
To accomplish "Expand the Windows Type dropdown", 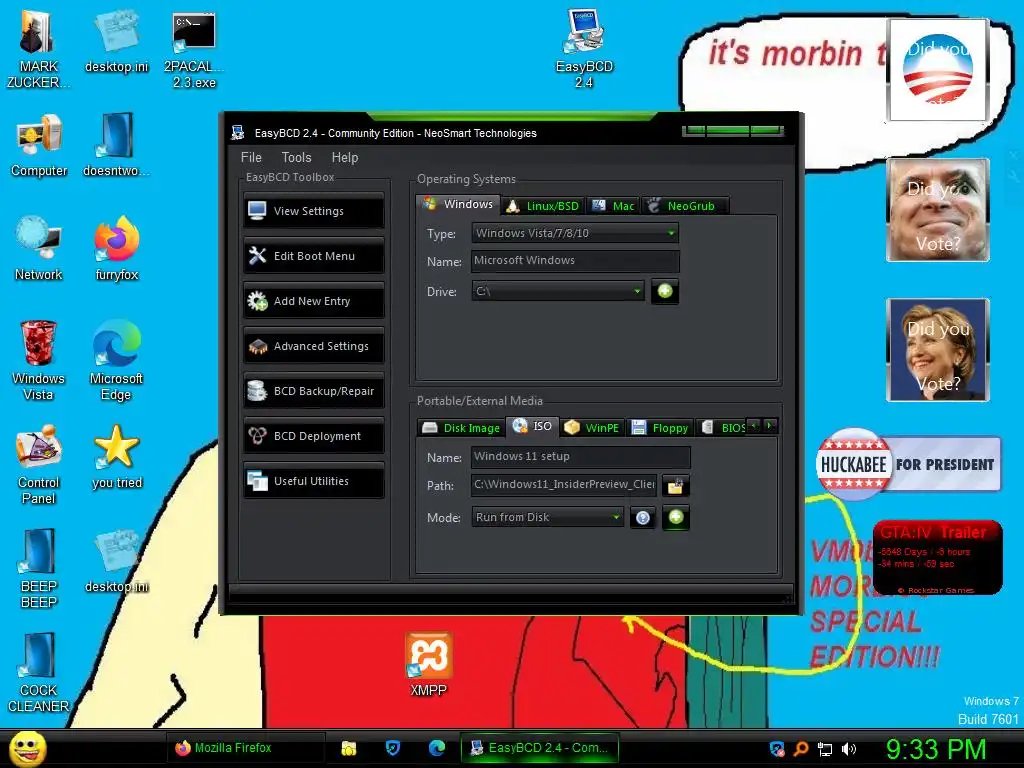I will point(575,233).
